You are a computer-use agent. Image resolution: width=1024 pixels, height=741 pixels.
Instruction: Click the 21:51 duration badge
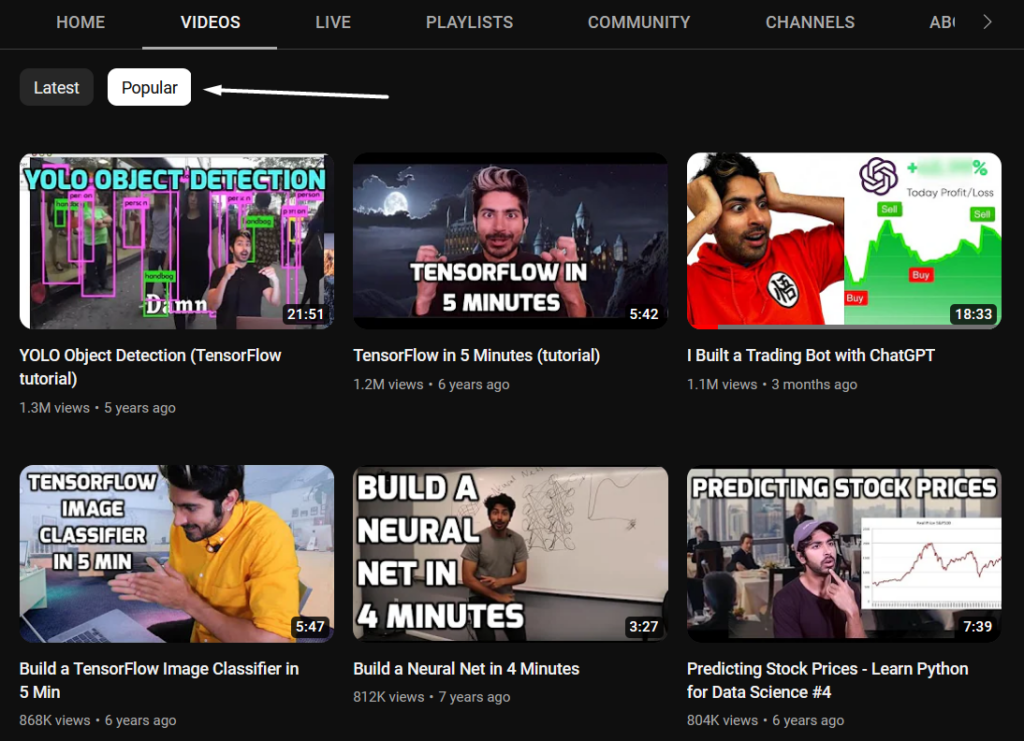tap(306, 314)
